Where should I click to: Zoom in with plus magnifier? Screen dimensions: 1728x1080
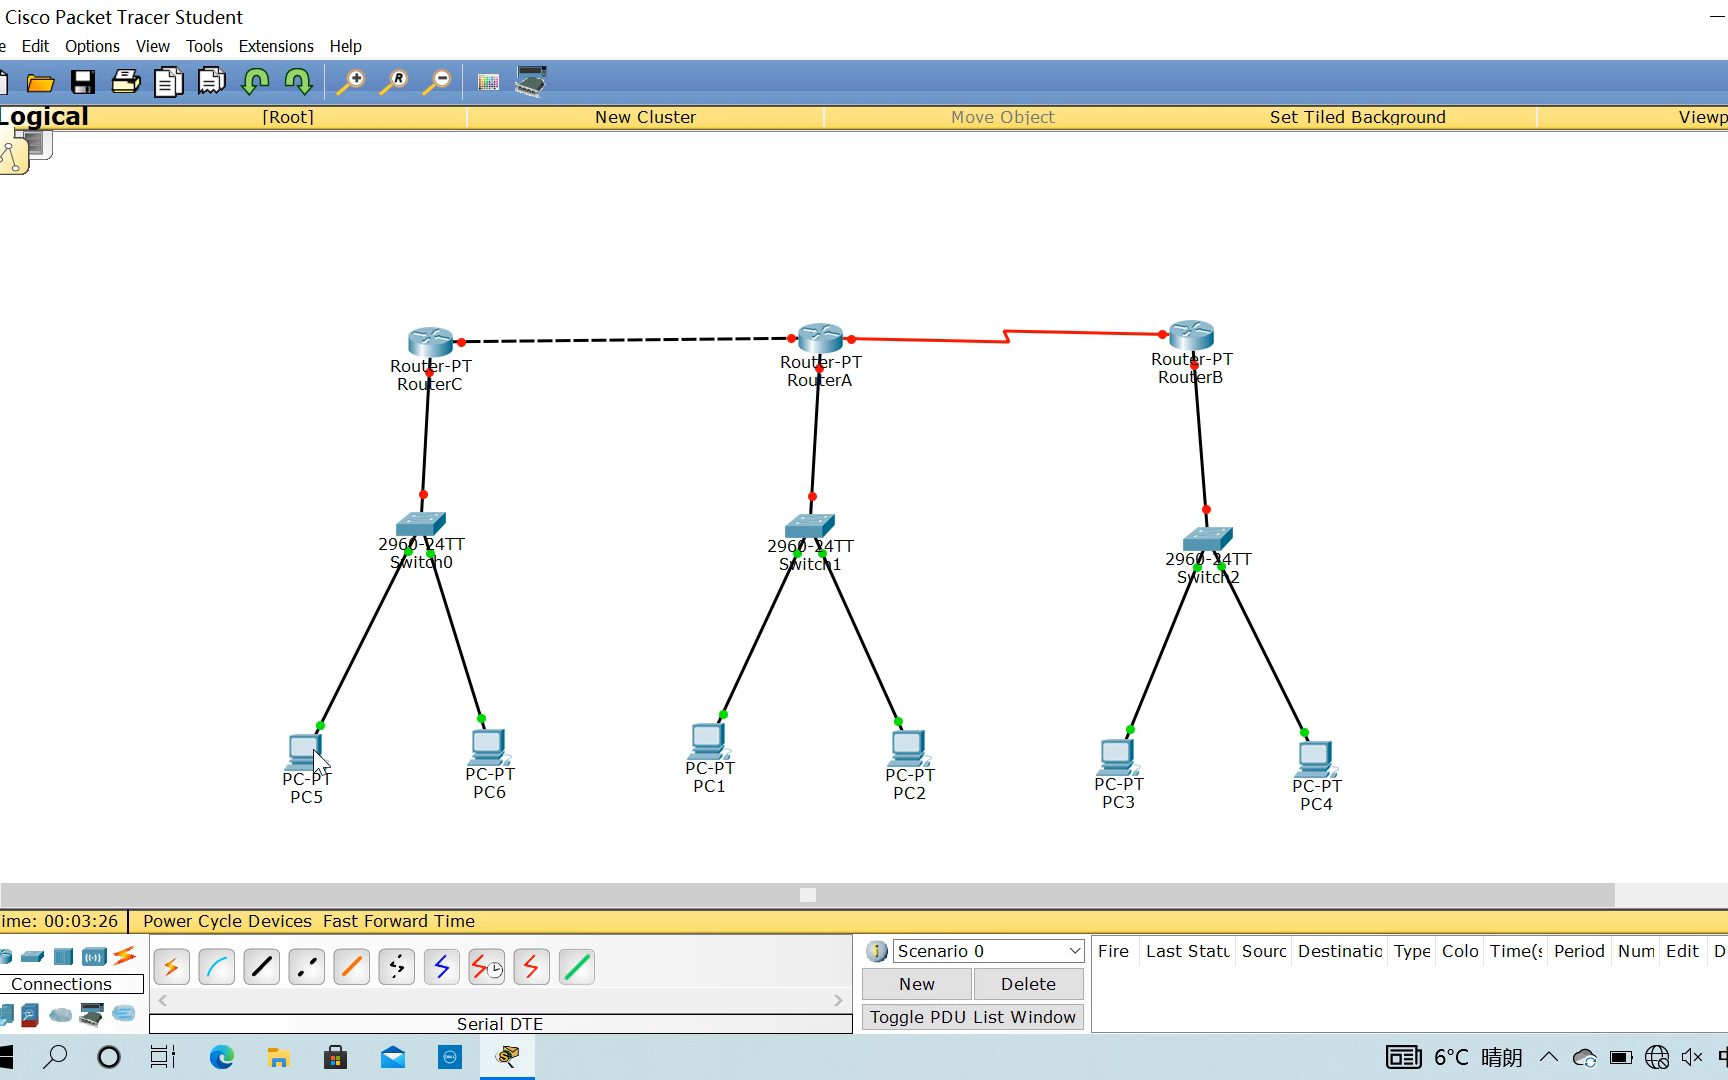pos(350,82)
